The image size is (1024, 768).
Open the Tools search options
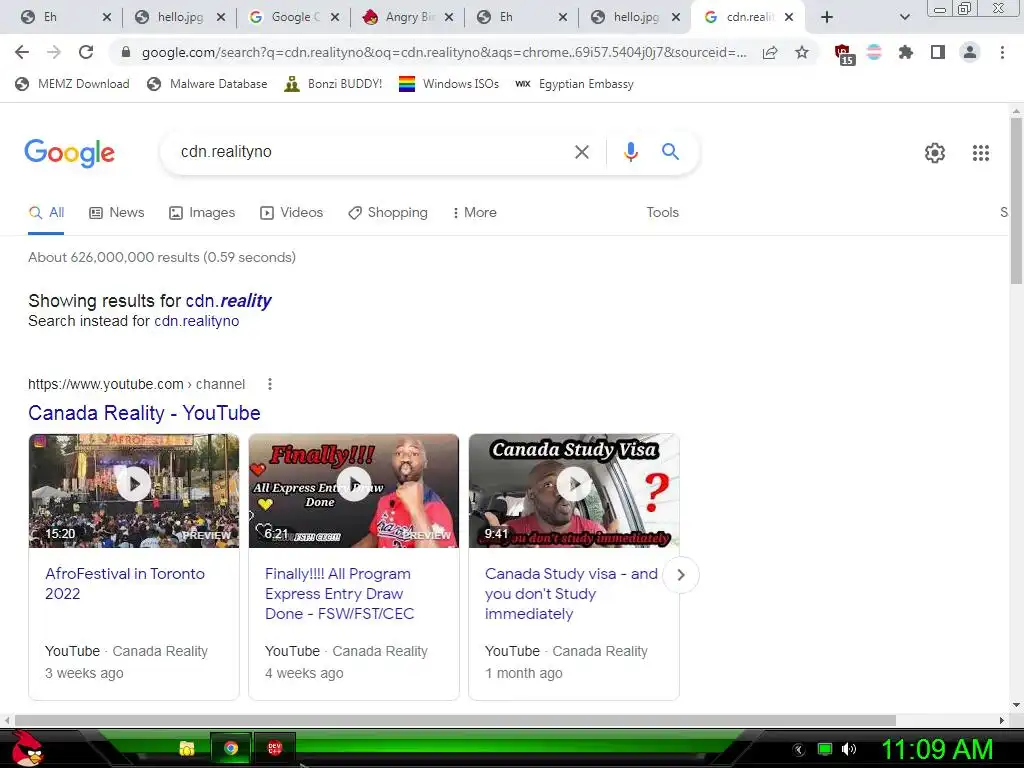(x=662, y=212)
